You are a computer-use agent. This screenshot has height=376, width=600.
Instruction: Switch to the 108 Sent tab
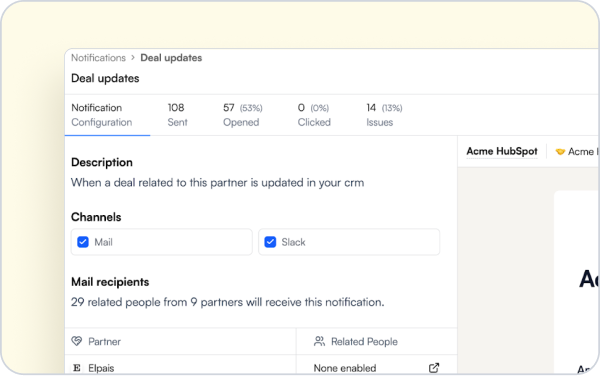[178, 115]
